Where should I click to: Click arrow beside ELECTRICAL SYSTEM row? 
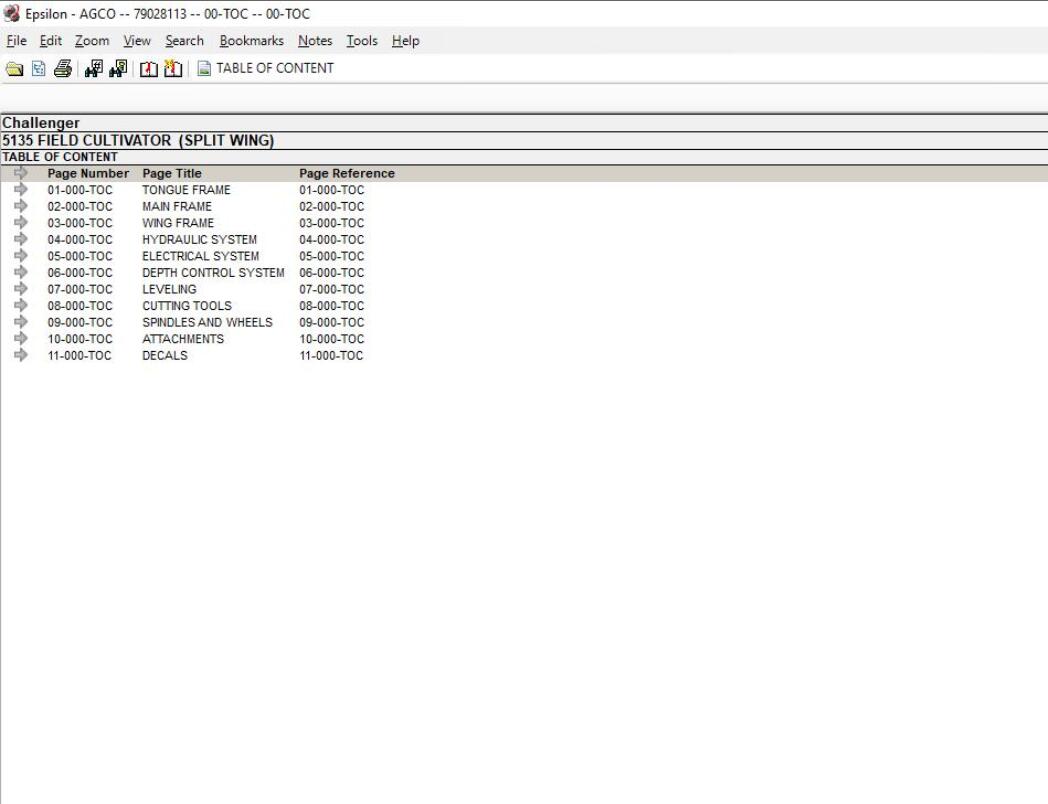pyautogui.click(x=21, y=256)
